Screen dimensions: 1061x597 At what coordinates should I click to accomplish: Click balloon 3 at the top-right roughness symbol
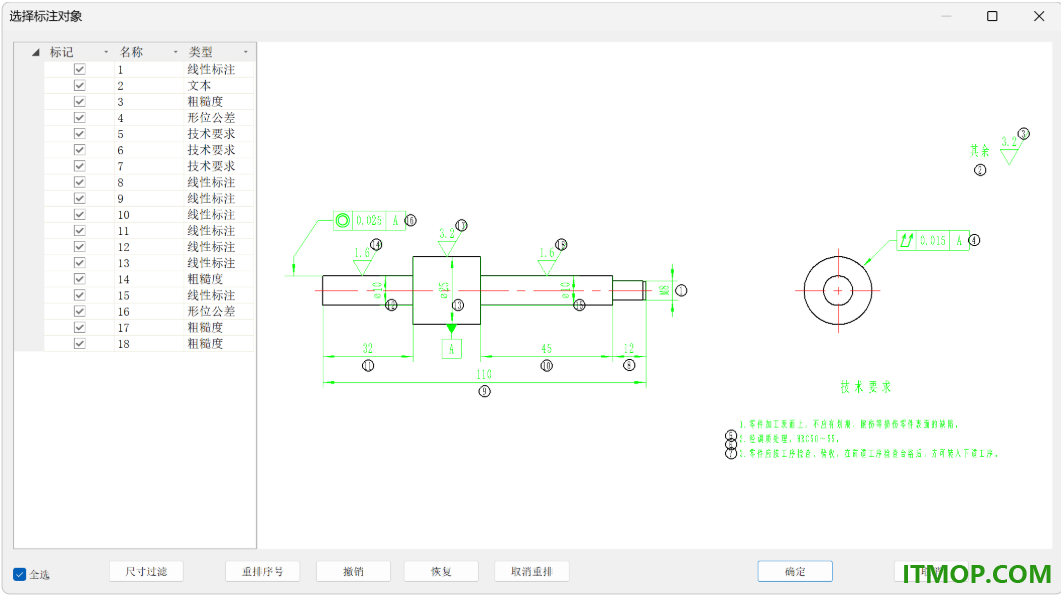[x=1024, y=133]
